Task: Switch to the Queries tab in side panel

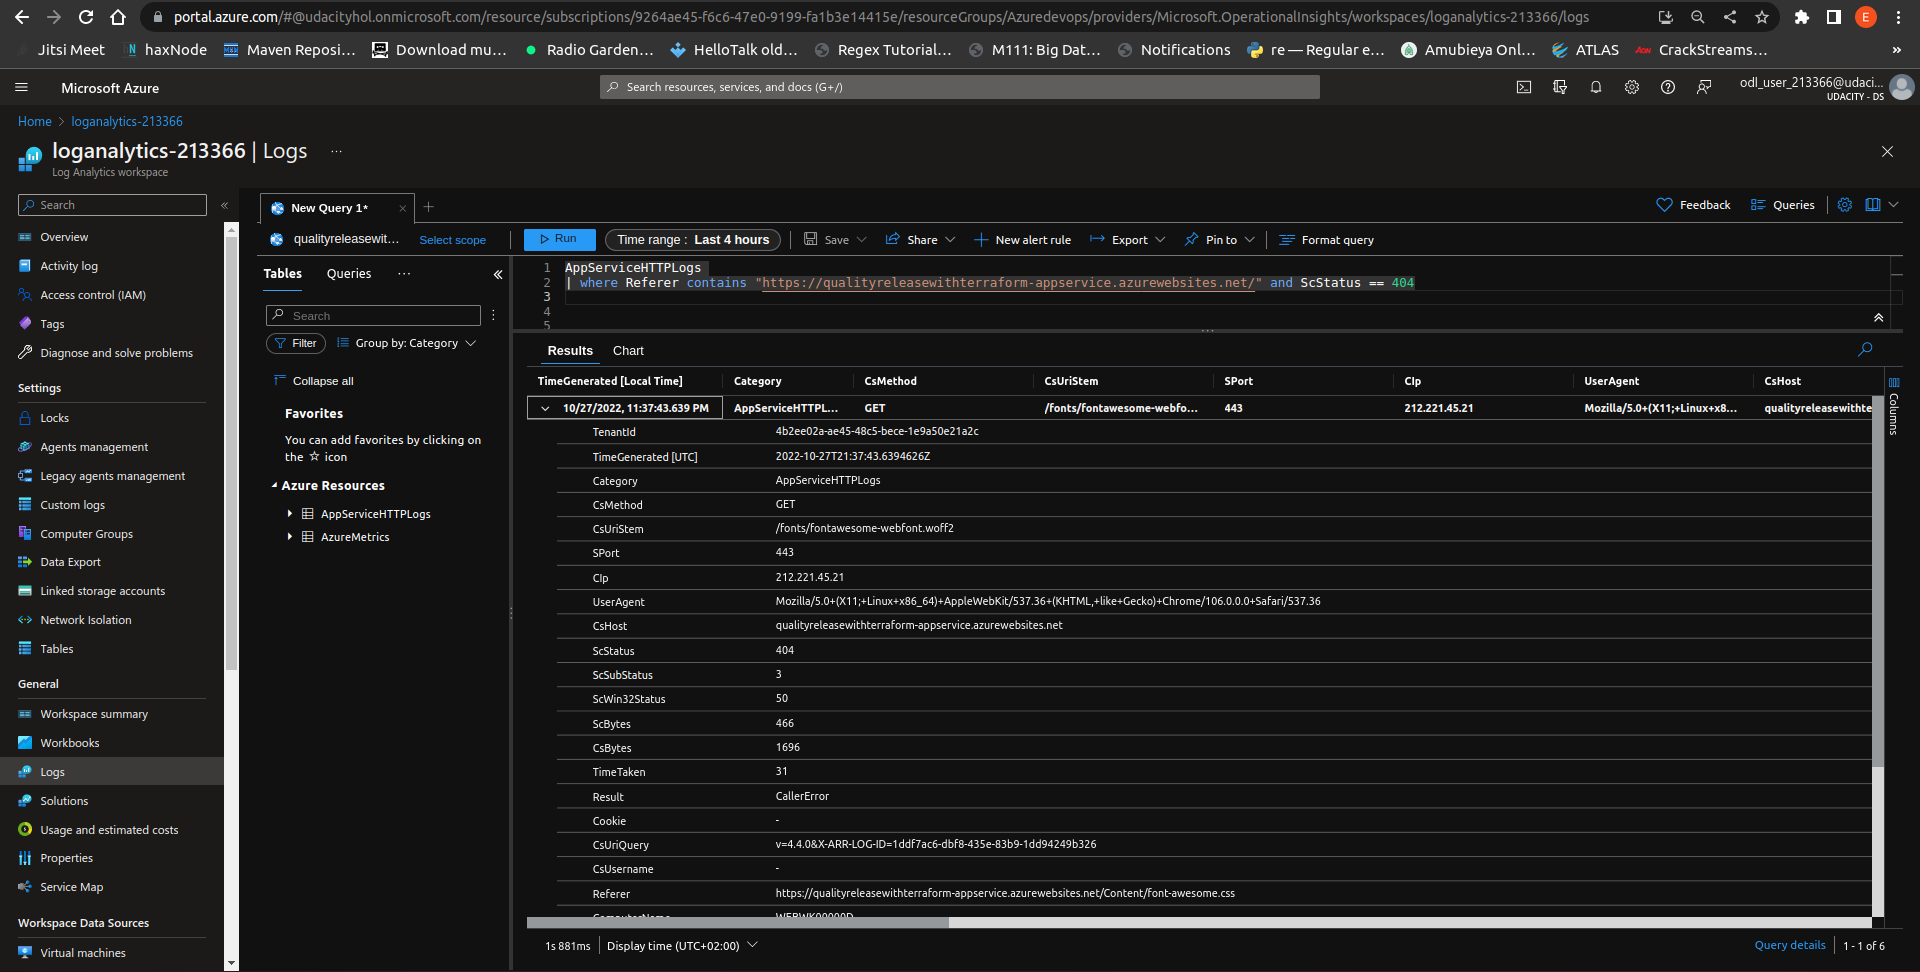Action: coord(349,274)
